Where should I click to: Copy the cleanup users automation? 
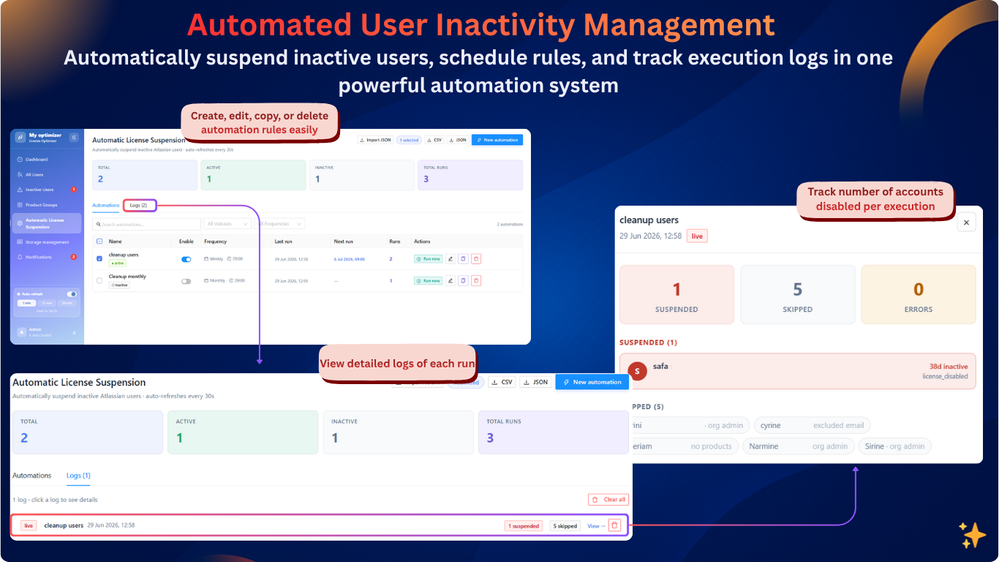[x=463, y=259]
